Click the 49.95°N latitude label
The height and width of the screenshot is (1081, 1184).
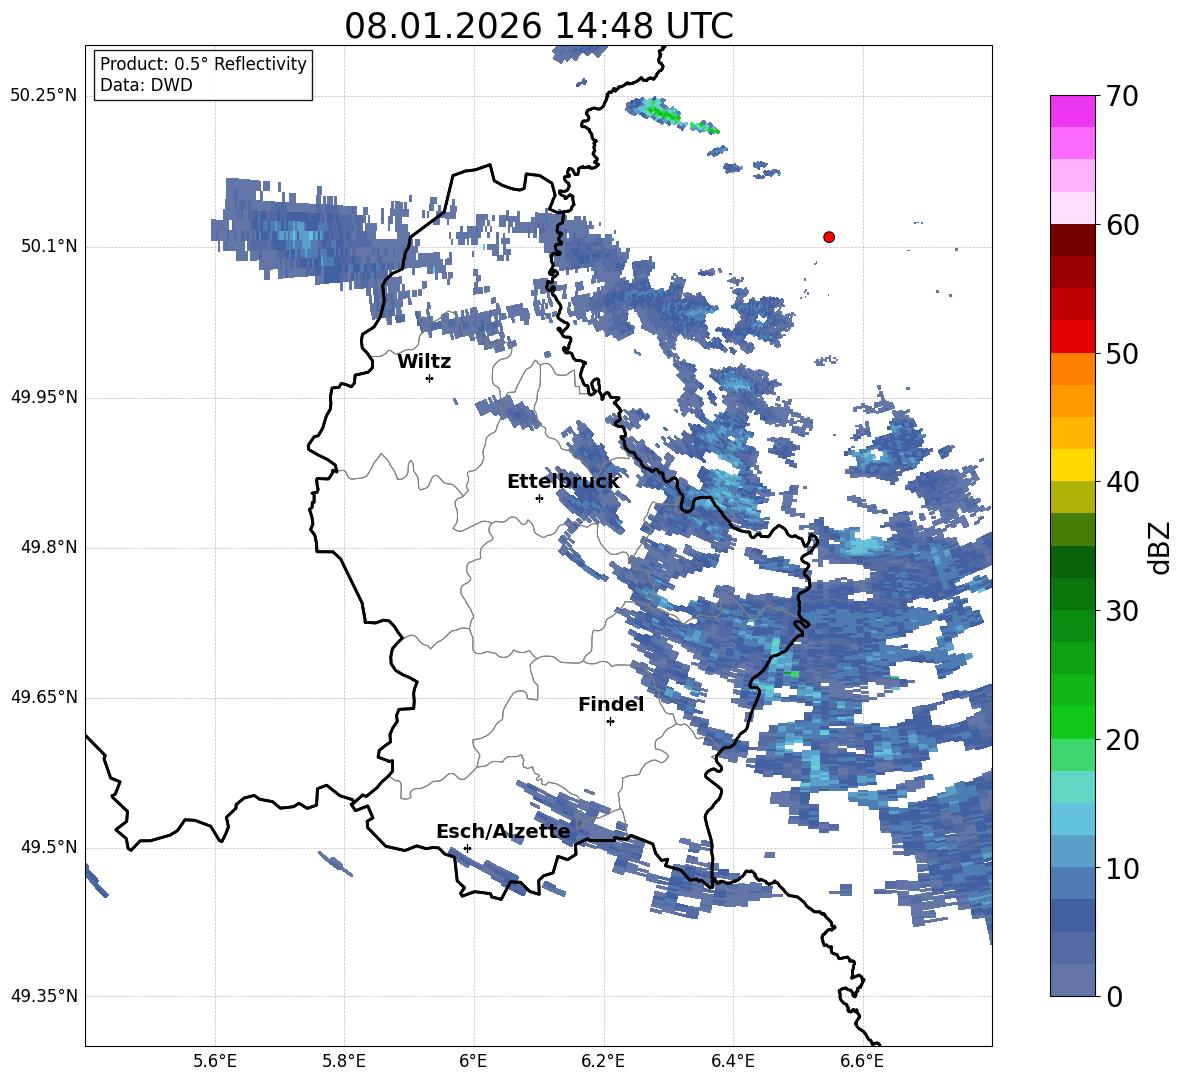point(44,397)
